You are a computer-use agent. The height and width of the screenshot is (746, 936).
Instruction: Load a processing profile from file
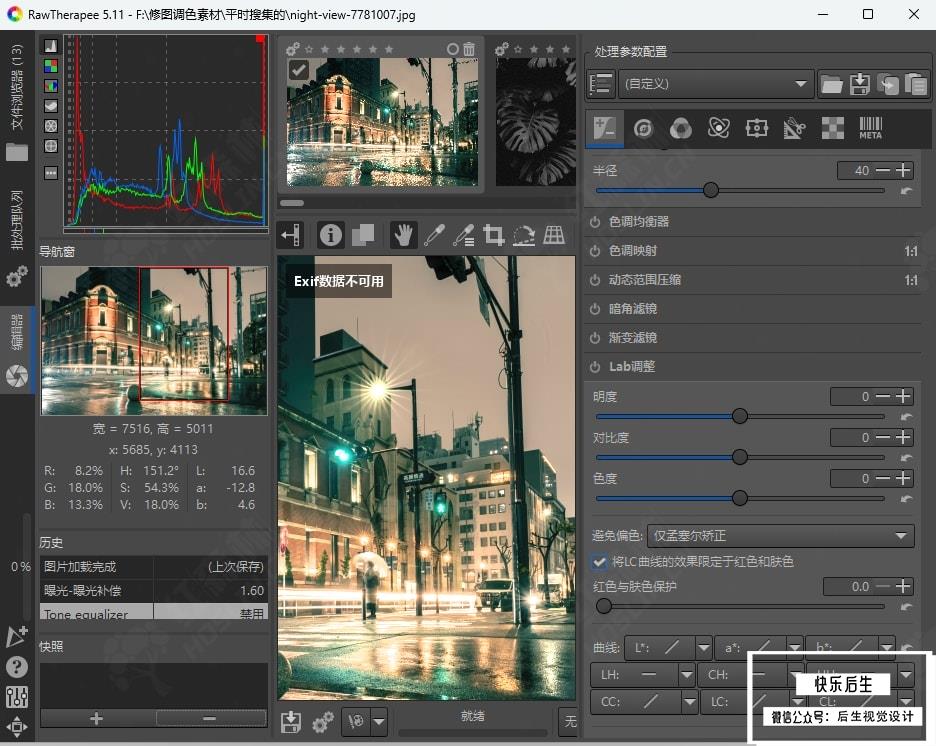pyautogui.click(x=831, y=84)
